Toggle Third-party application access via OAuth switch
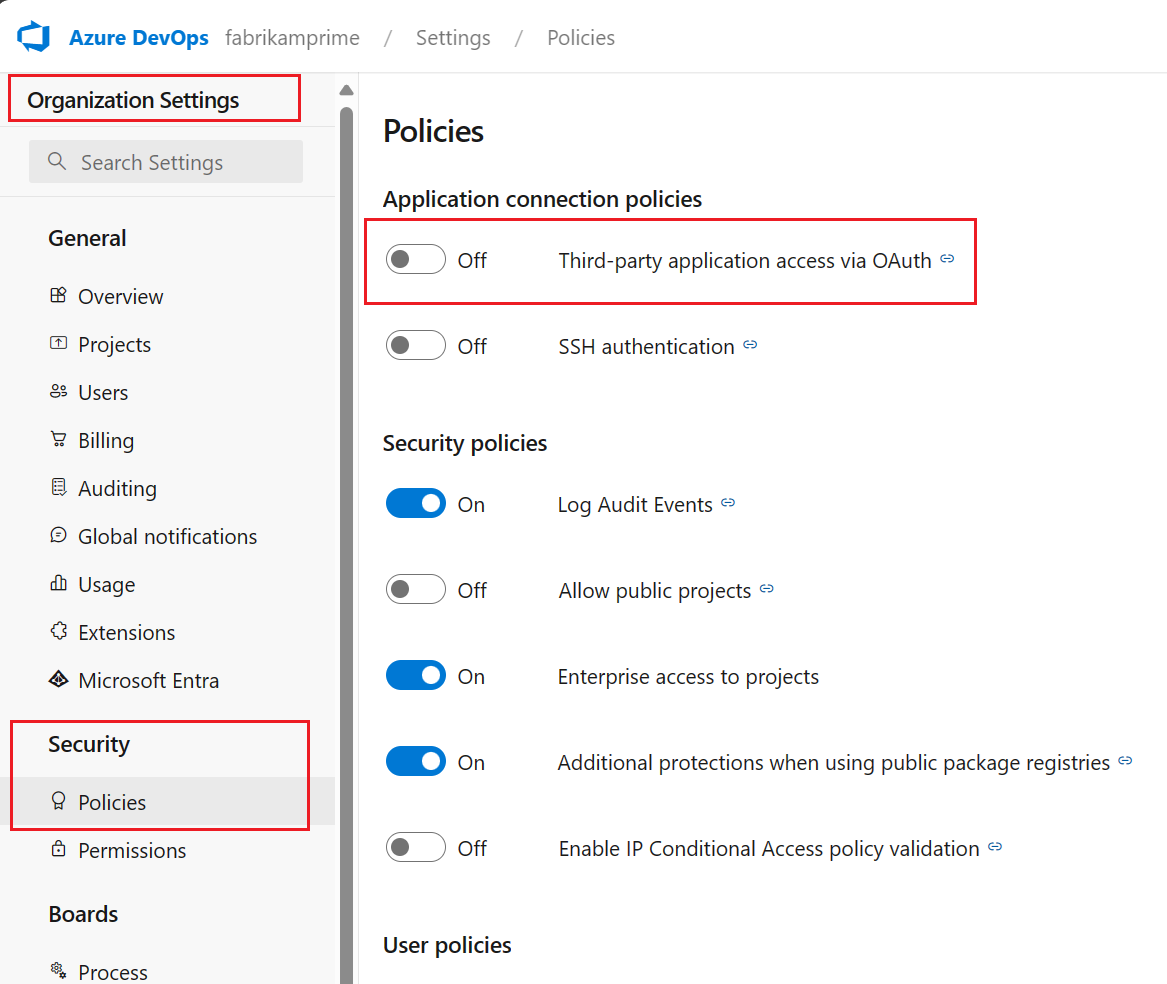1167x984 pixels. [x=415, y=260]
